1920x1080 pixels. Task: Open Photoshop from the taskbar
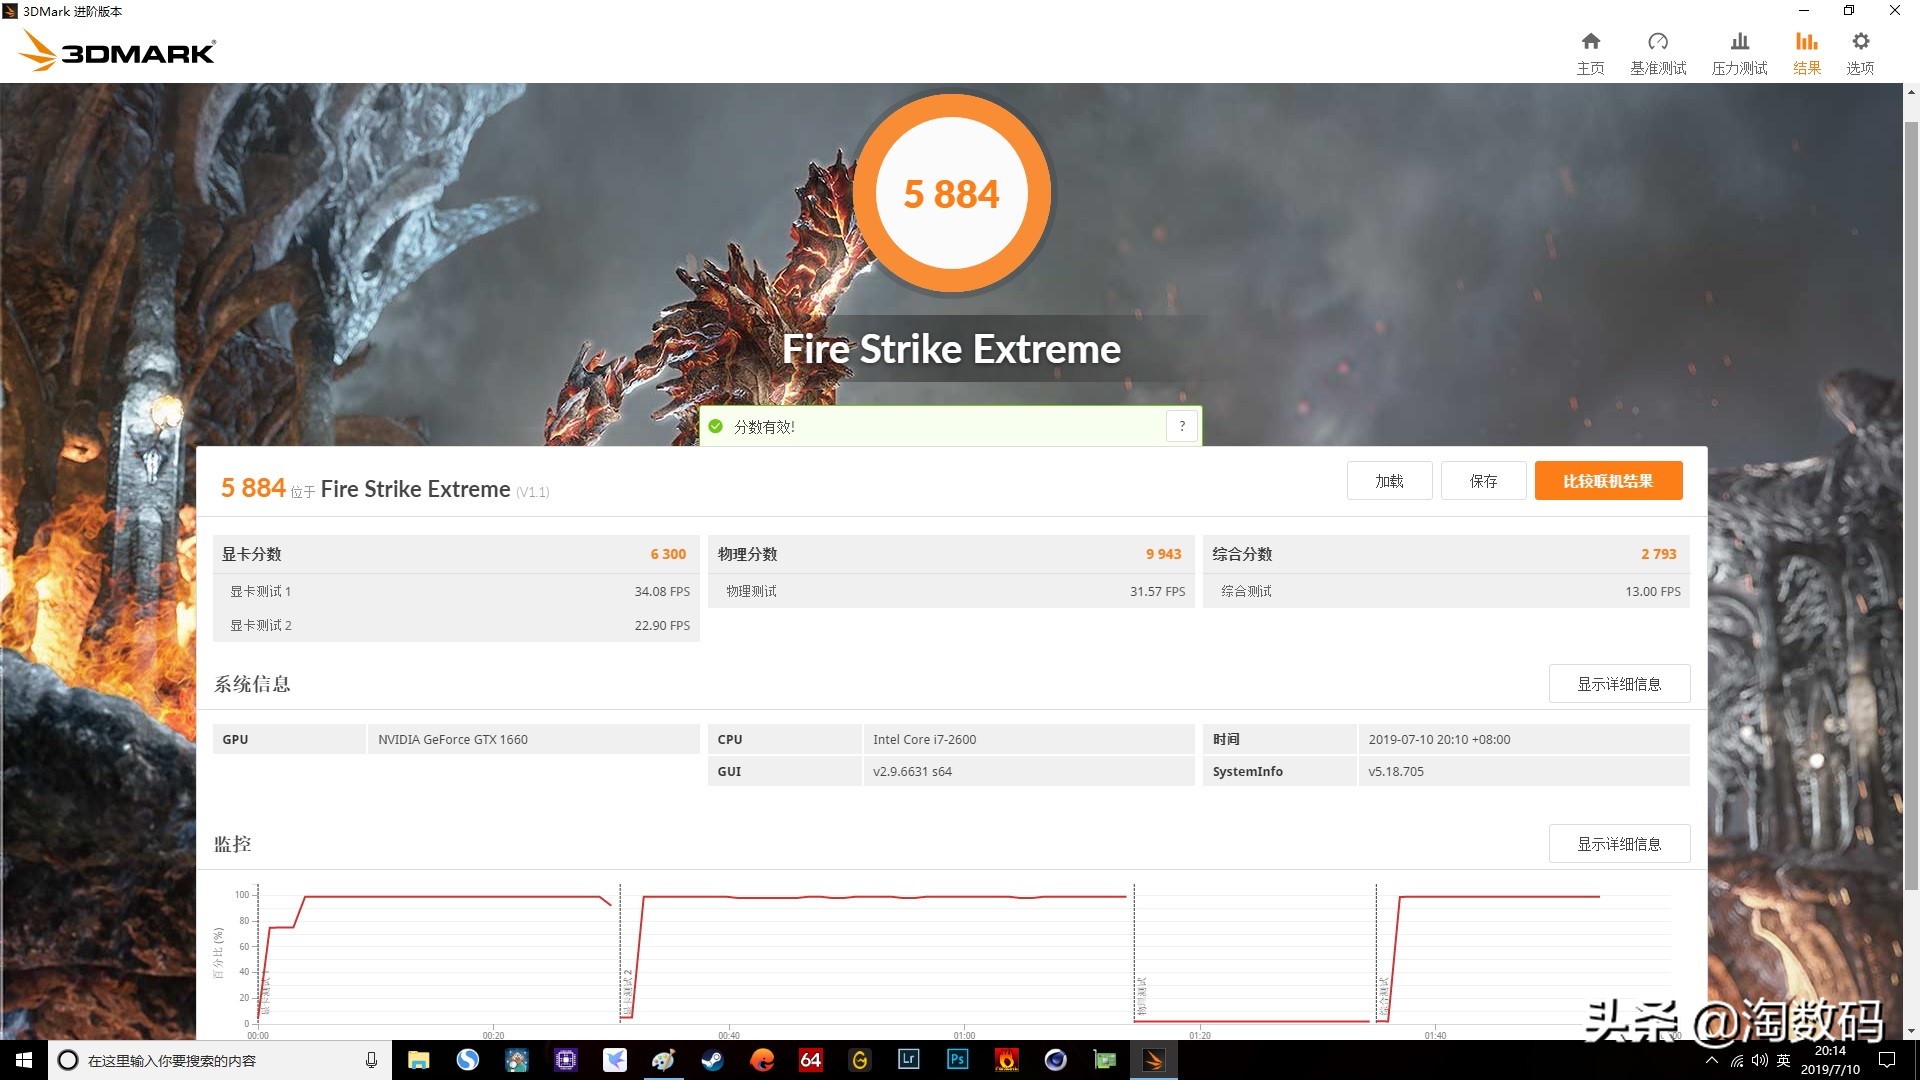[957, 1060]
